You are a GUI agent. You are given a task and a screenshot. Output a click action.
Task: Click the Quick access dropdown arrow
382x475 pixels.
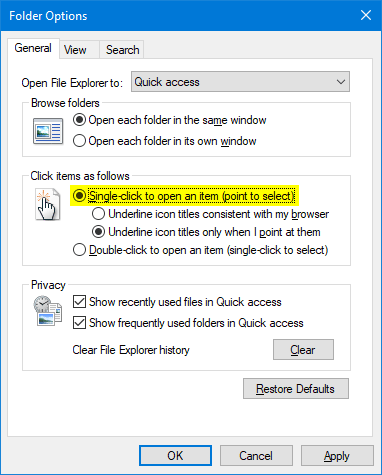(x=340, y=82)
